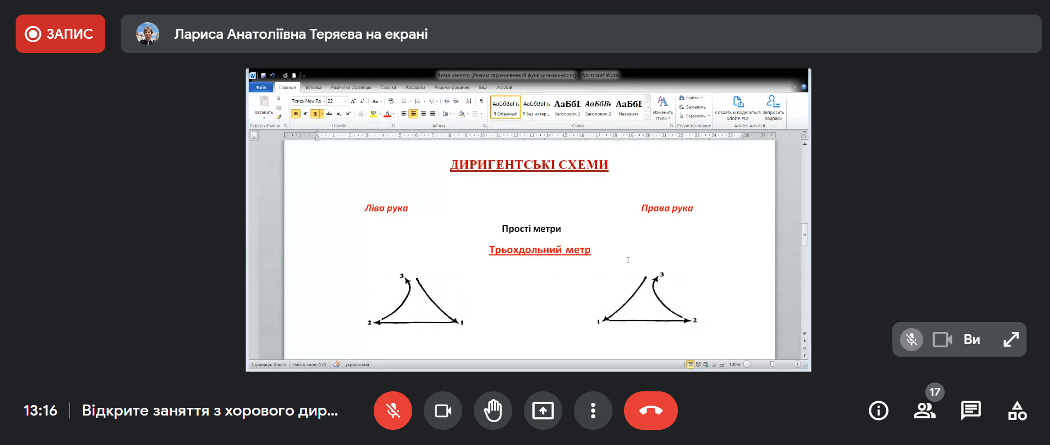Click camera icon in the self-view tile

click(x=942, y=339)
